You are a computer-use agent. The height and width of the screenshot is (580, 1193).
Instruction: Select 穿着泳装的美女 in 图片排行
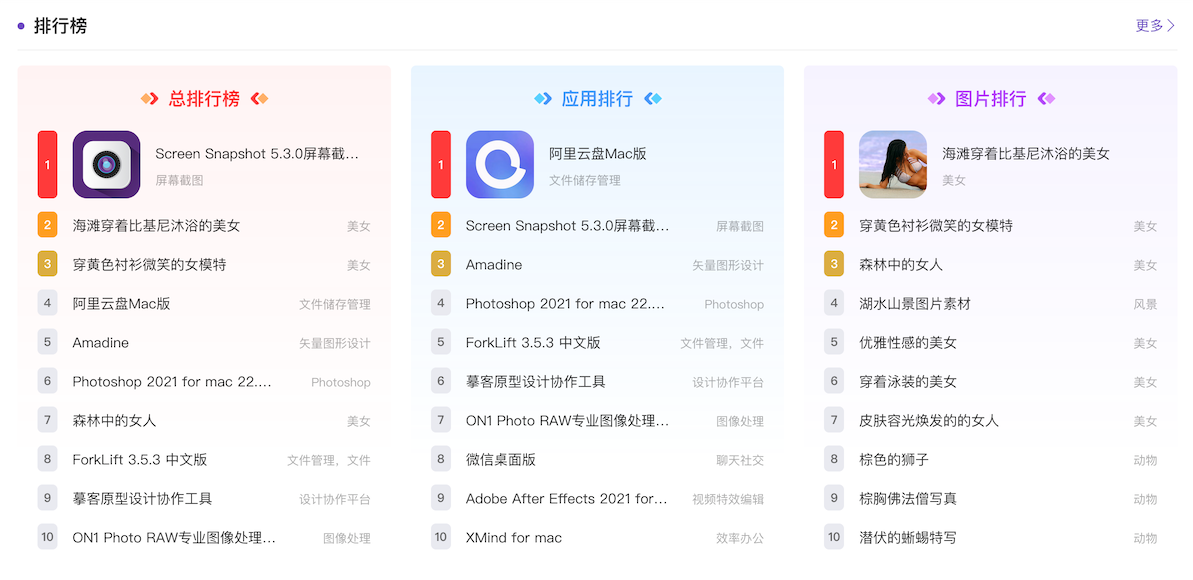pyautogui.click(x=908, y=382)
